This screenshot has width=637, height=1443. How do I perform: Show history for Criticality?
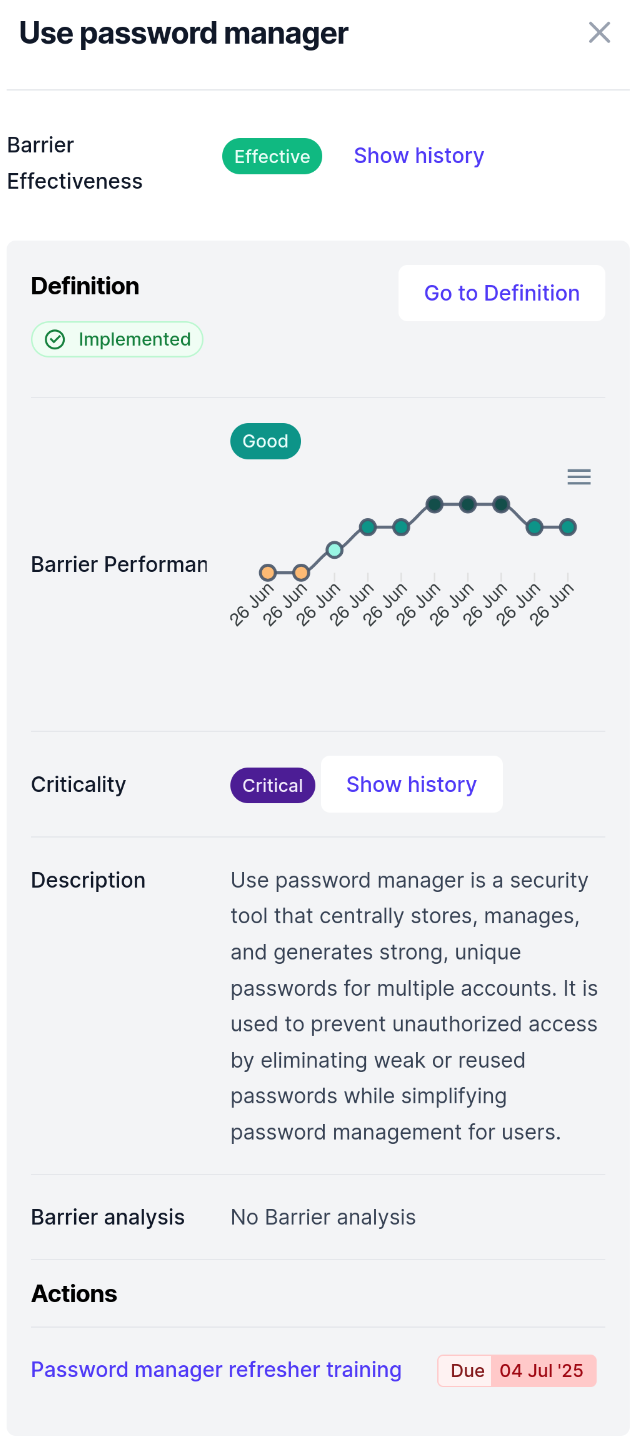click(411, 785)
